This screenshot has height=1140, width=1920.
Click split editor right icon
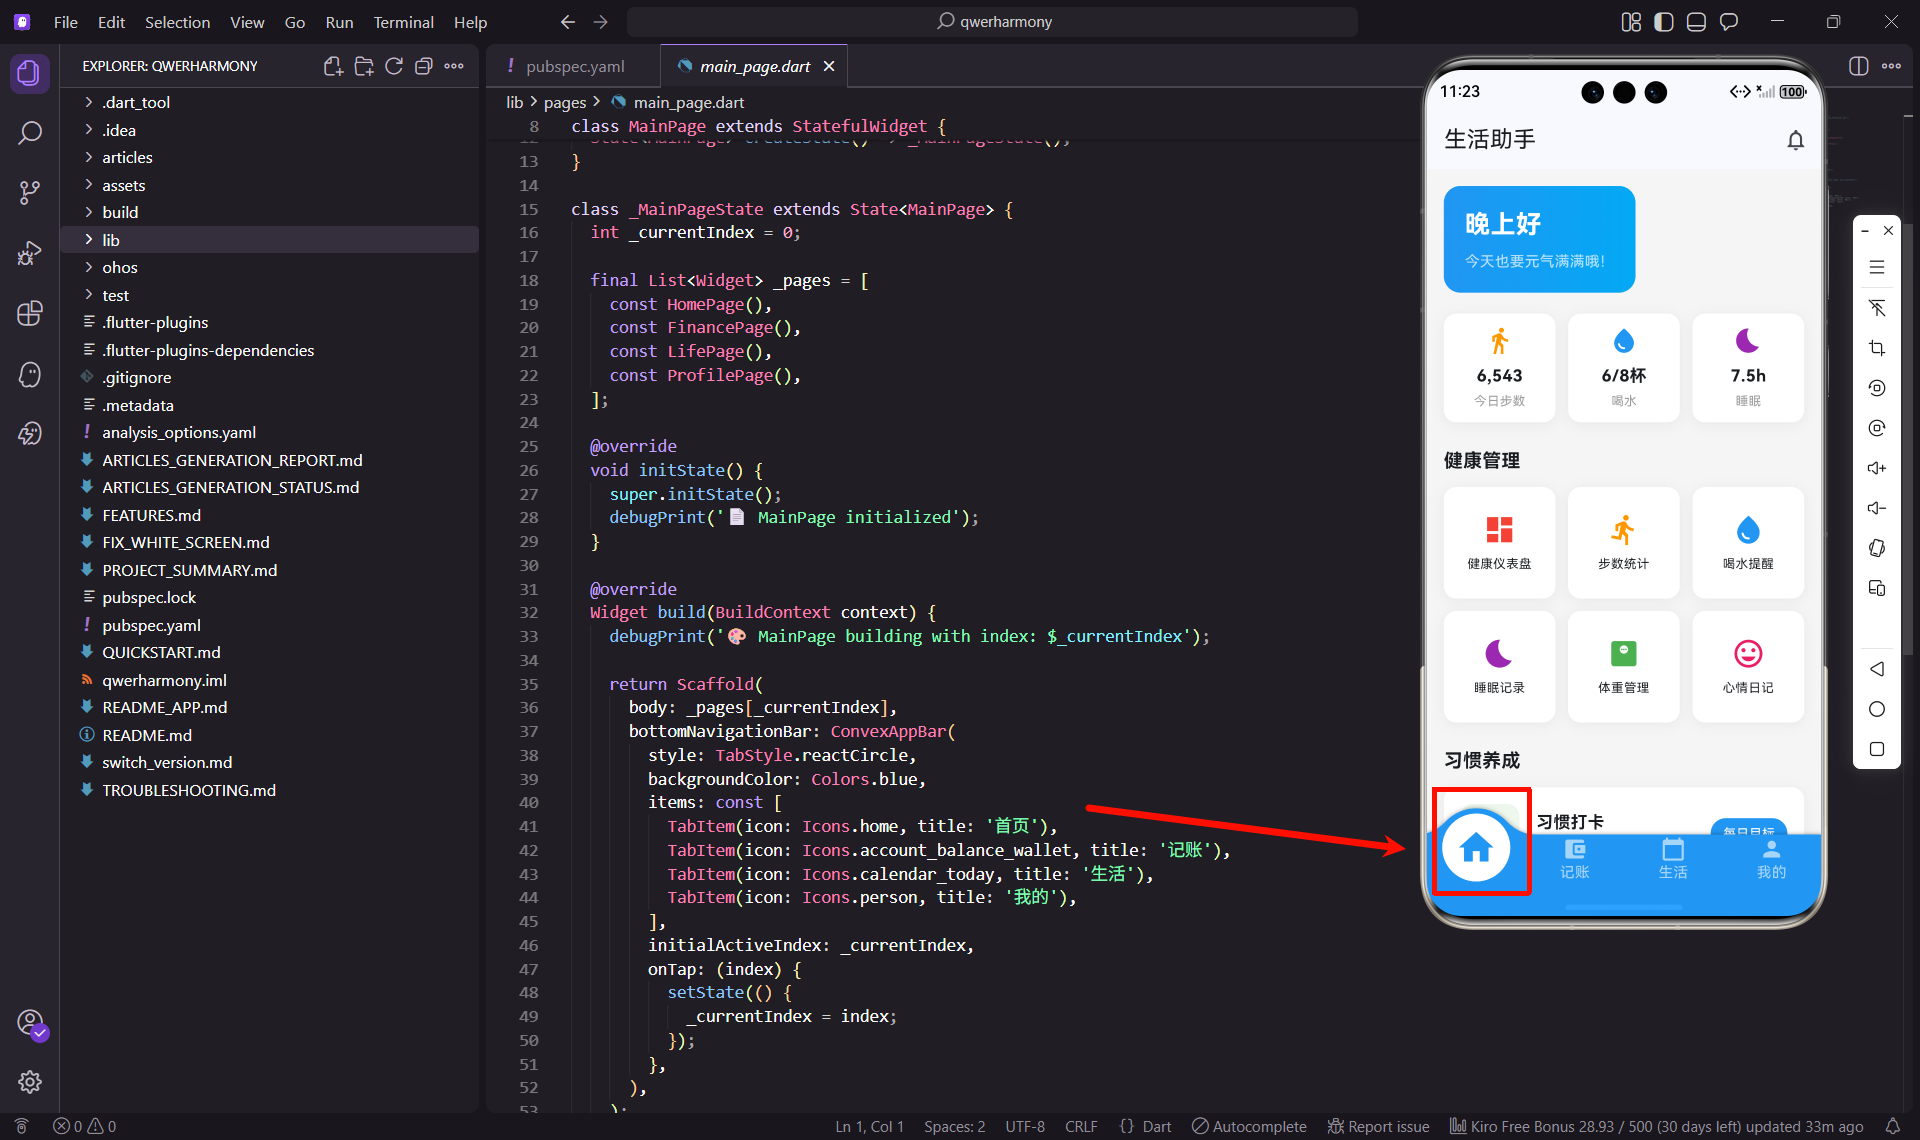(x=1858, y=66)
